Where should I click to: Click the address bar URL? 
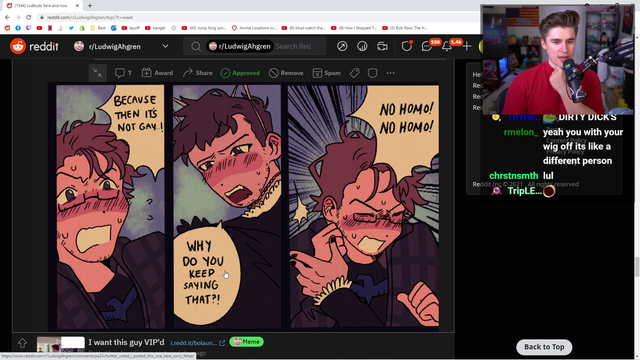(x=89, y=18)
